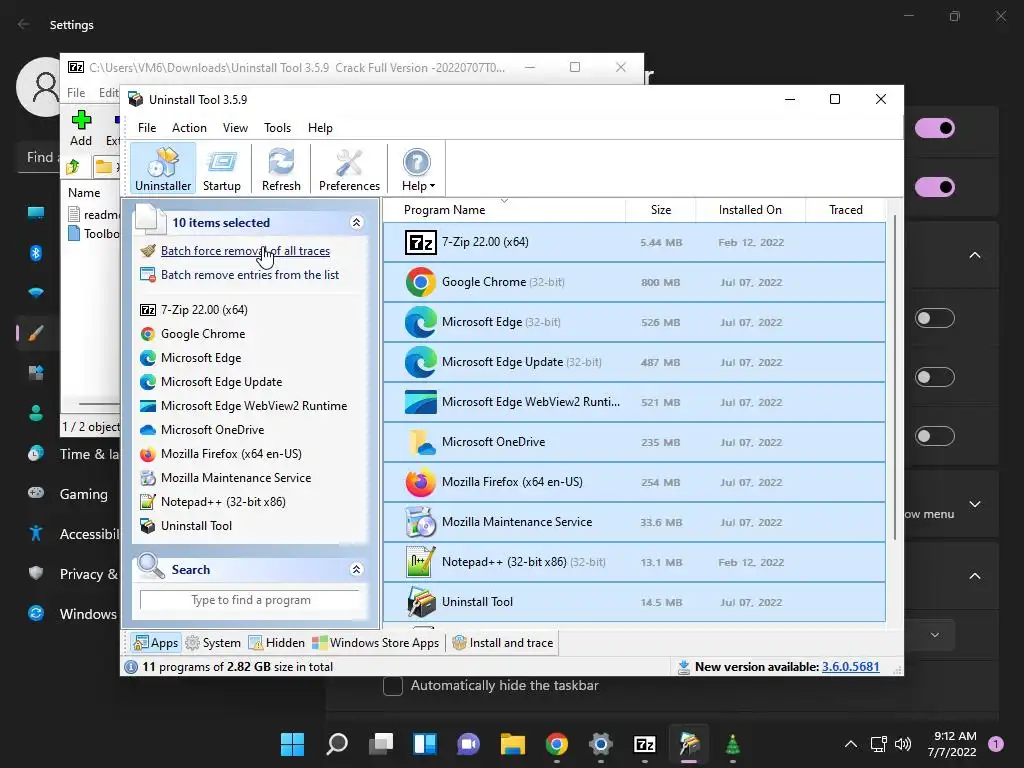1024x768 pixels.
Task: Enable the second off toggle in Settings
Action: click(x=935, y=377)
